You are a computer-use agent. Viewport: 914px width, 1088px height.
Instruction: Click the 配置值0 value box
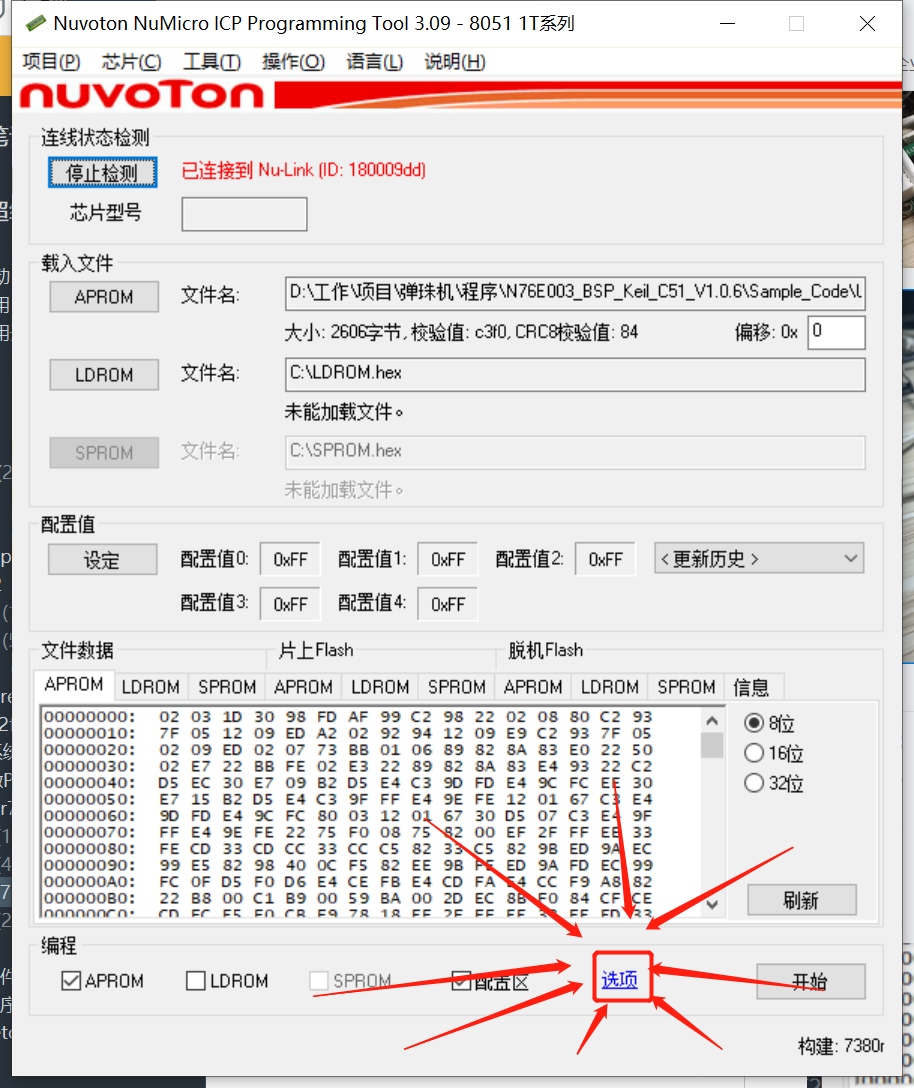click(x=290, y=559)
